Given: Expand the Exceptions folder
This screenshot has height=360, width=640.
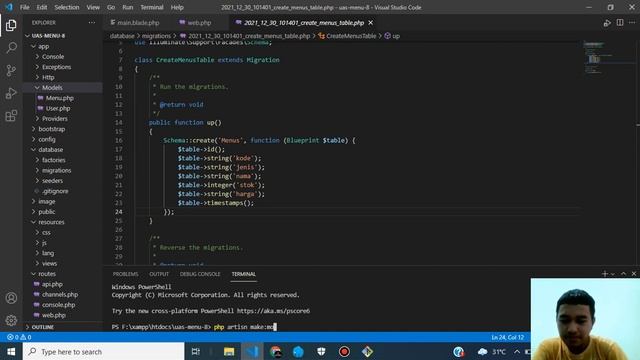Looking at the screenshot, I should (x=56, y=67).
